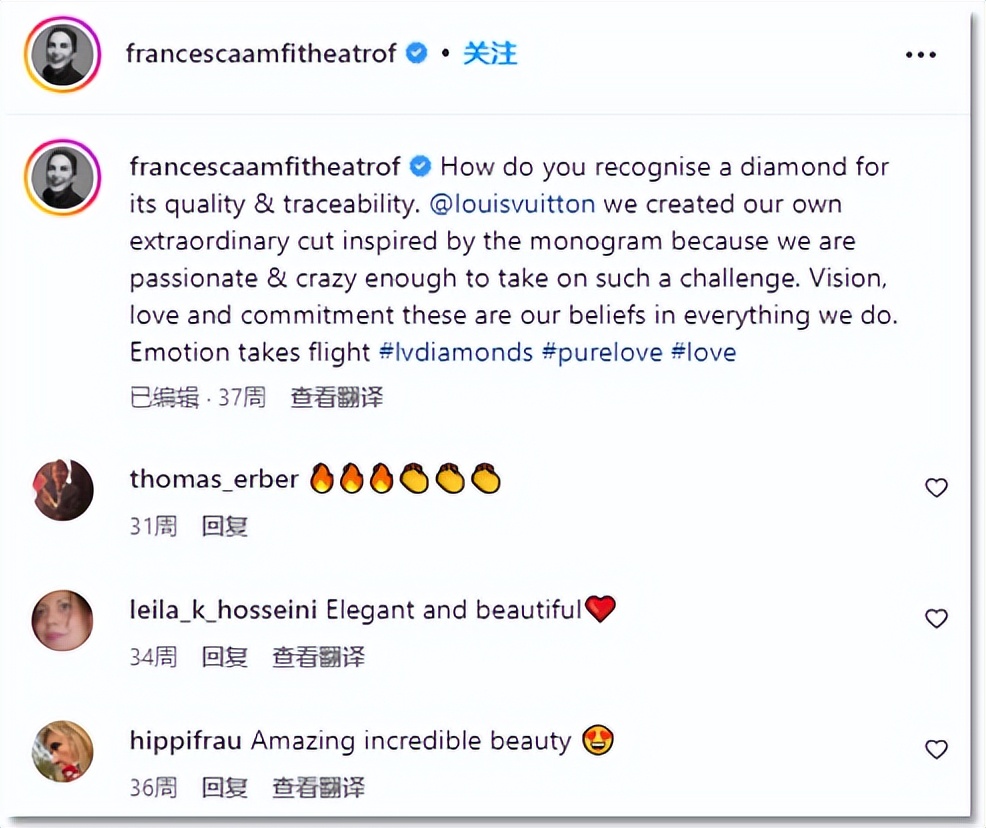
Task: Click the verified badge next to francescaamfitheatrof
Action: [415, 53]
